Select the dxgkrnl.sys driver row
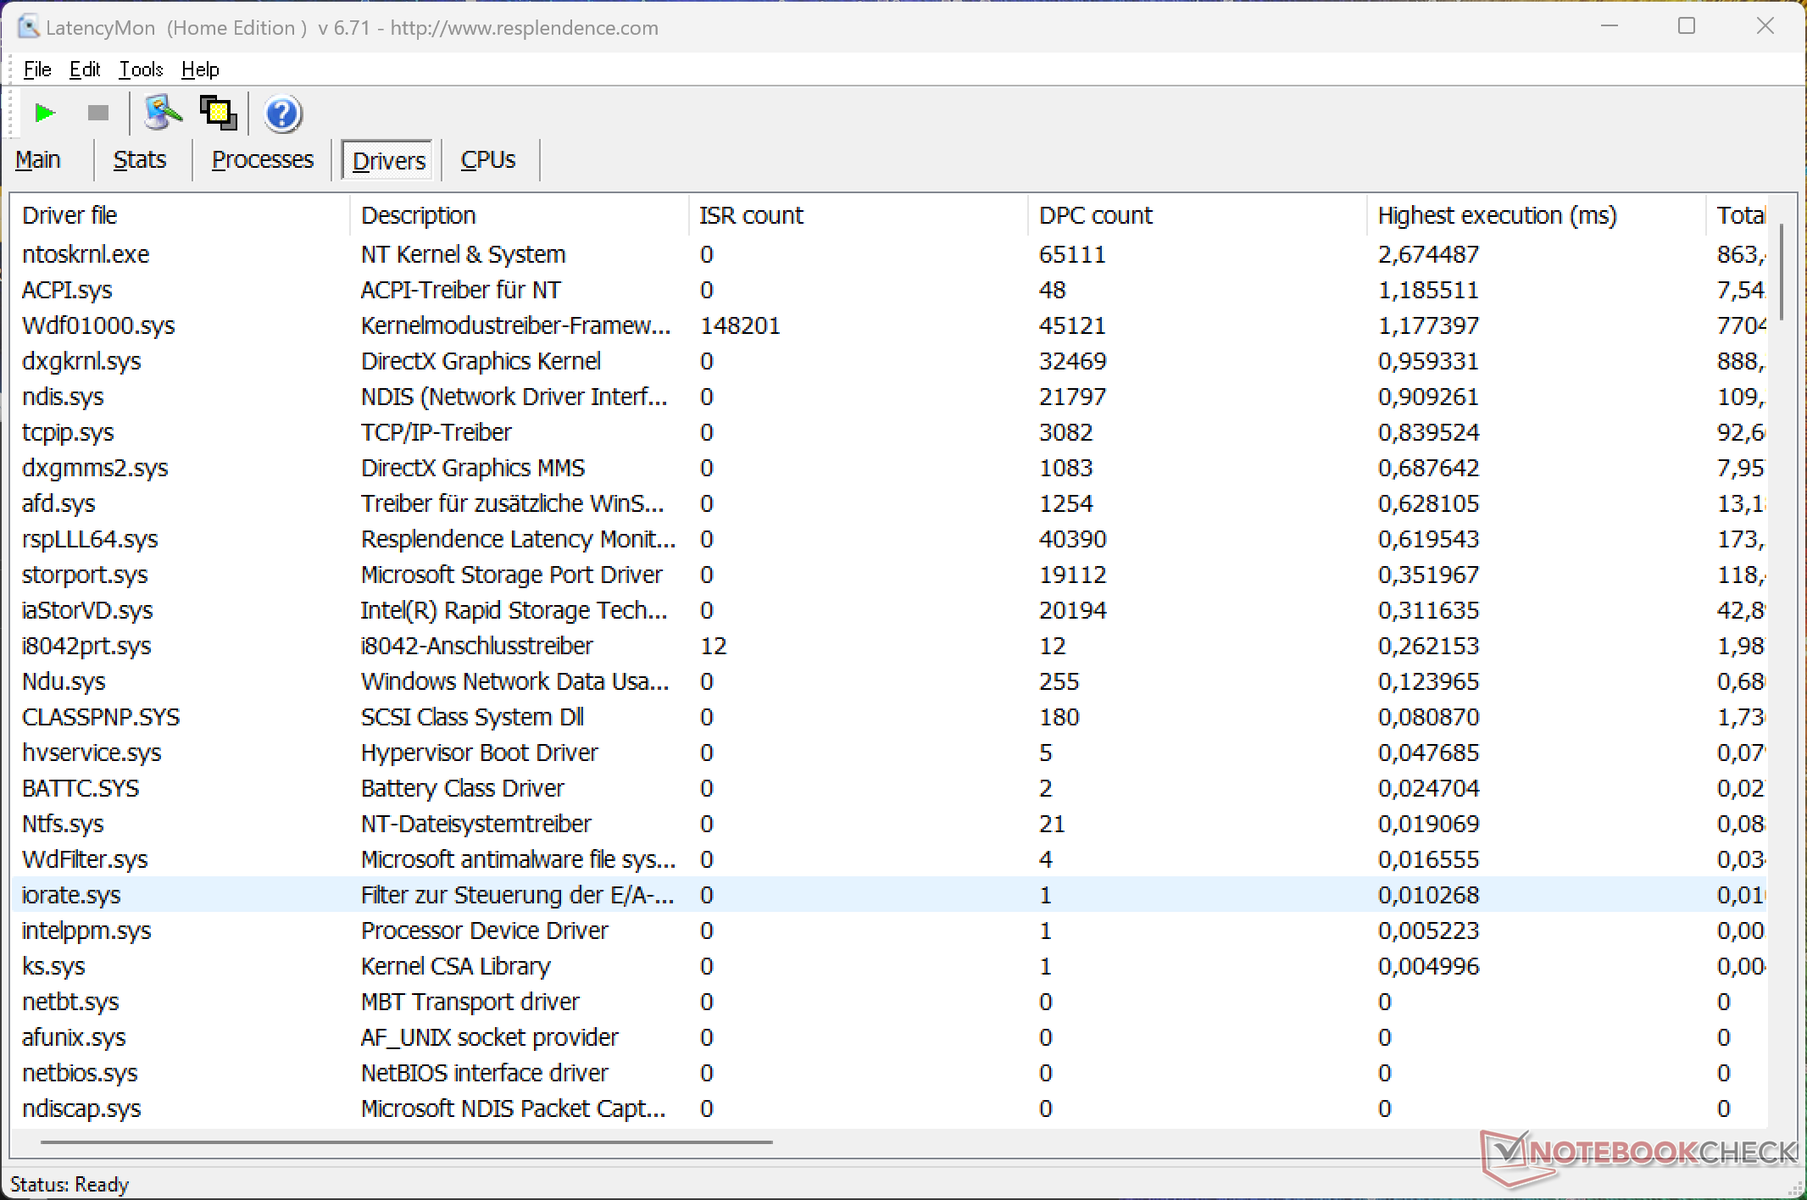This screenshot has height=1200, width=1807. coord(889,361)
